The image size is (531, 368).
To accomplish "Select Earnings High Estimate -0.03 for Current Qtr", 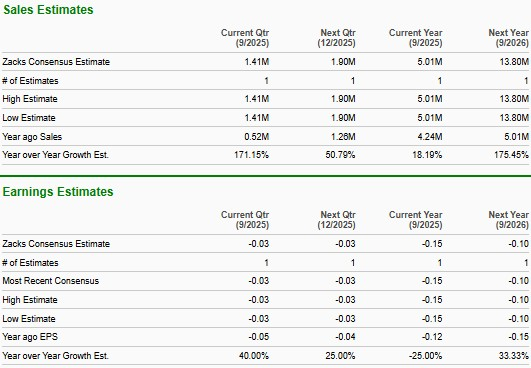I will coord(259,300).
